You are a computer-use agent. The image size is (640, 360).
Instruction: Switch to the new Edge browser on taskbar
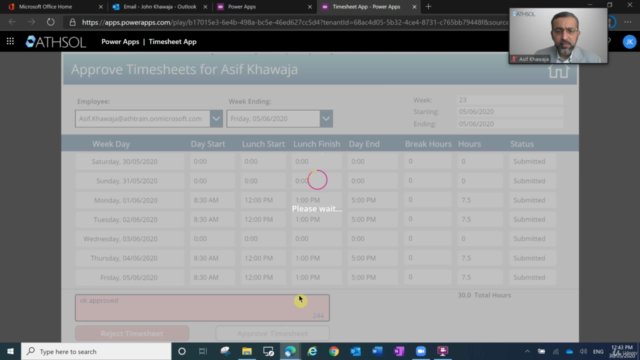[x=290, y=351]
